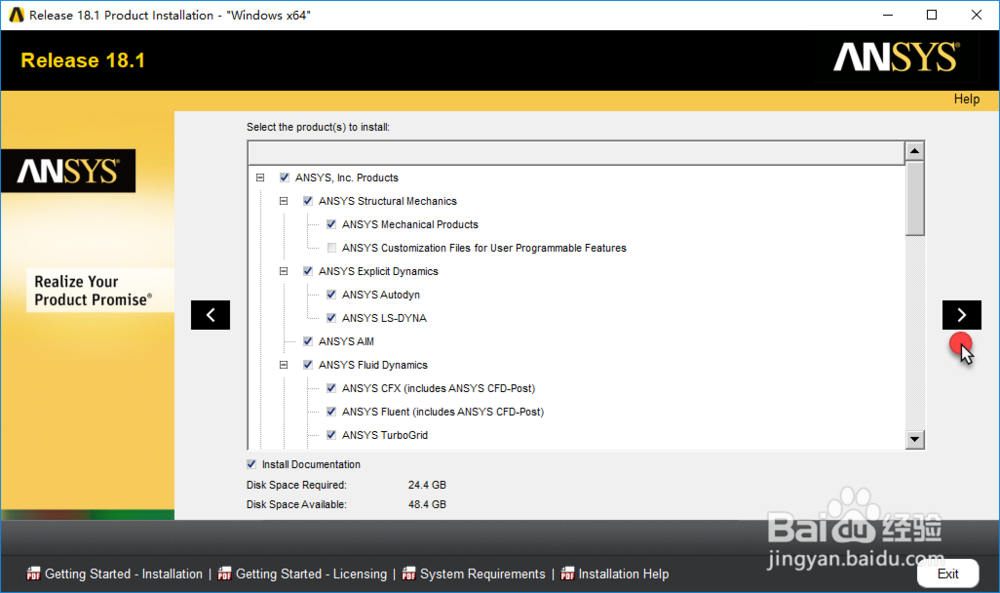Open PDF icon beside System Requirements

tap(409, 574)
